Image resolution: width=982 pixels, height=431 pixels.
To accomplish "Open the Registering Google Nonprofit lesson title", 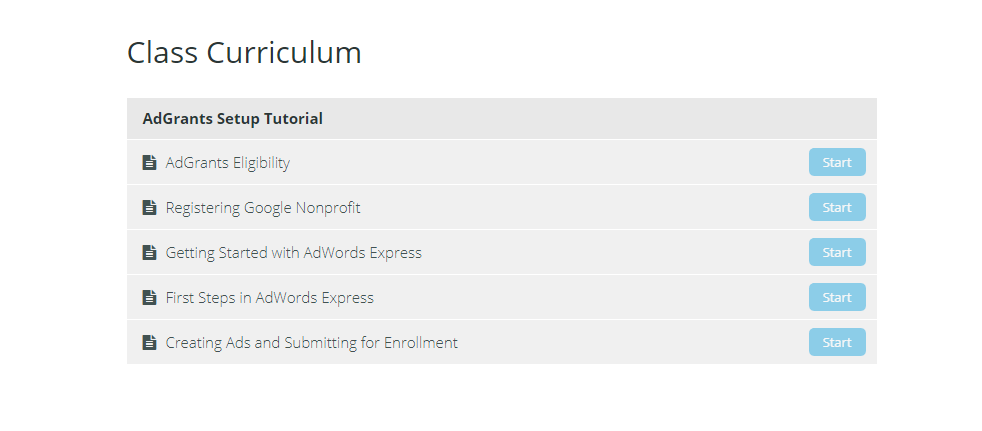I will (262, 208).
